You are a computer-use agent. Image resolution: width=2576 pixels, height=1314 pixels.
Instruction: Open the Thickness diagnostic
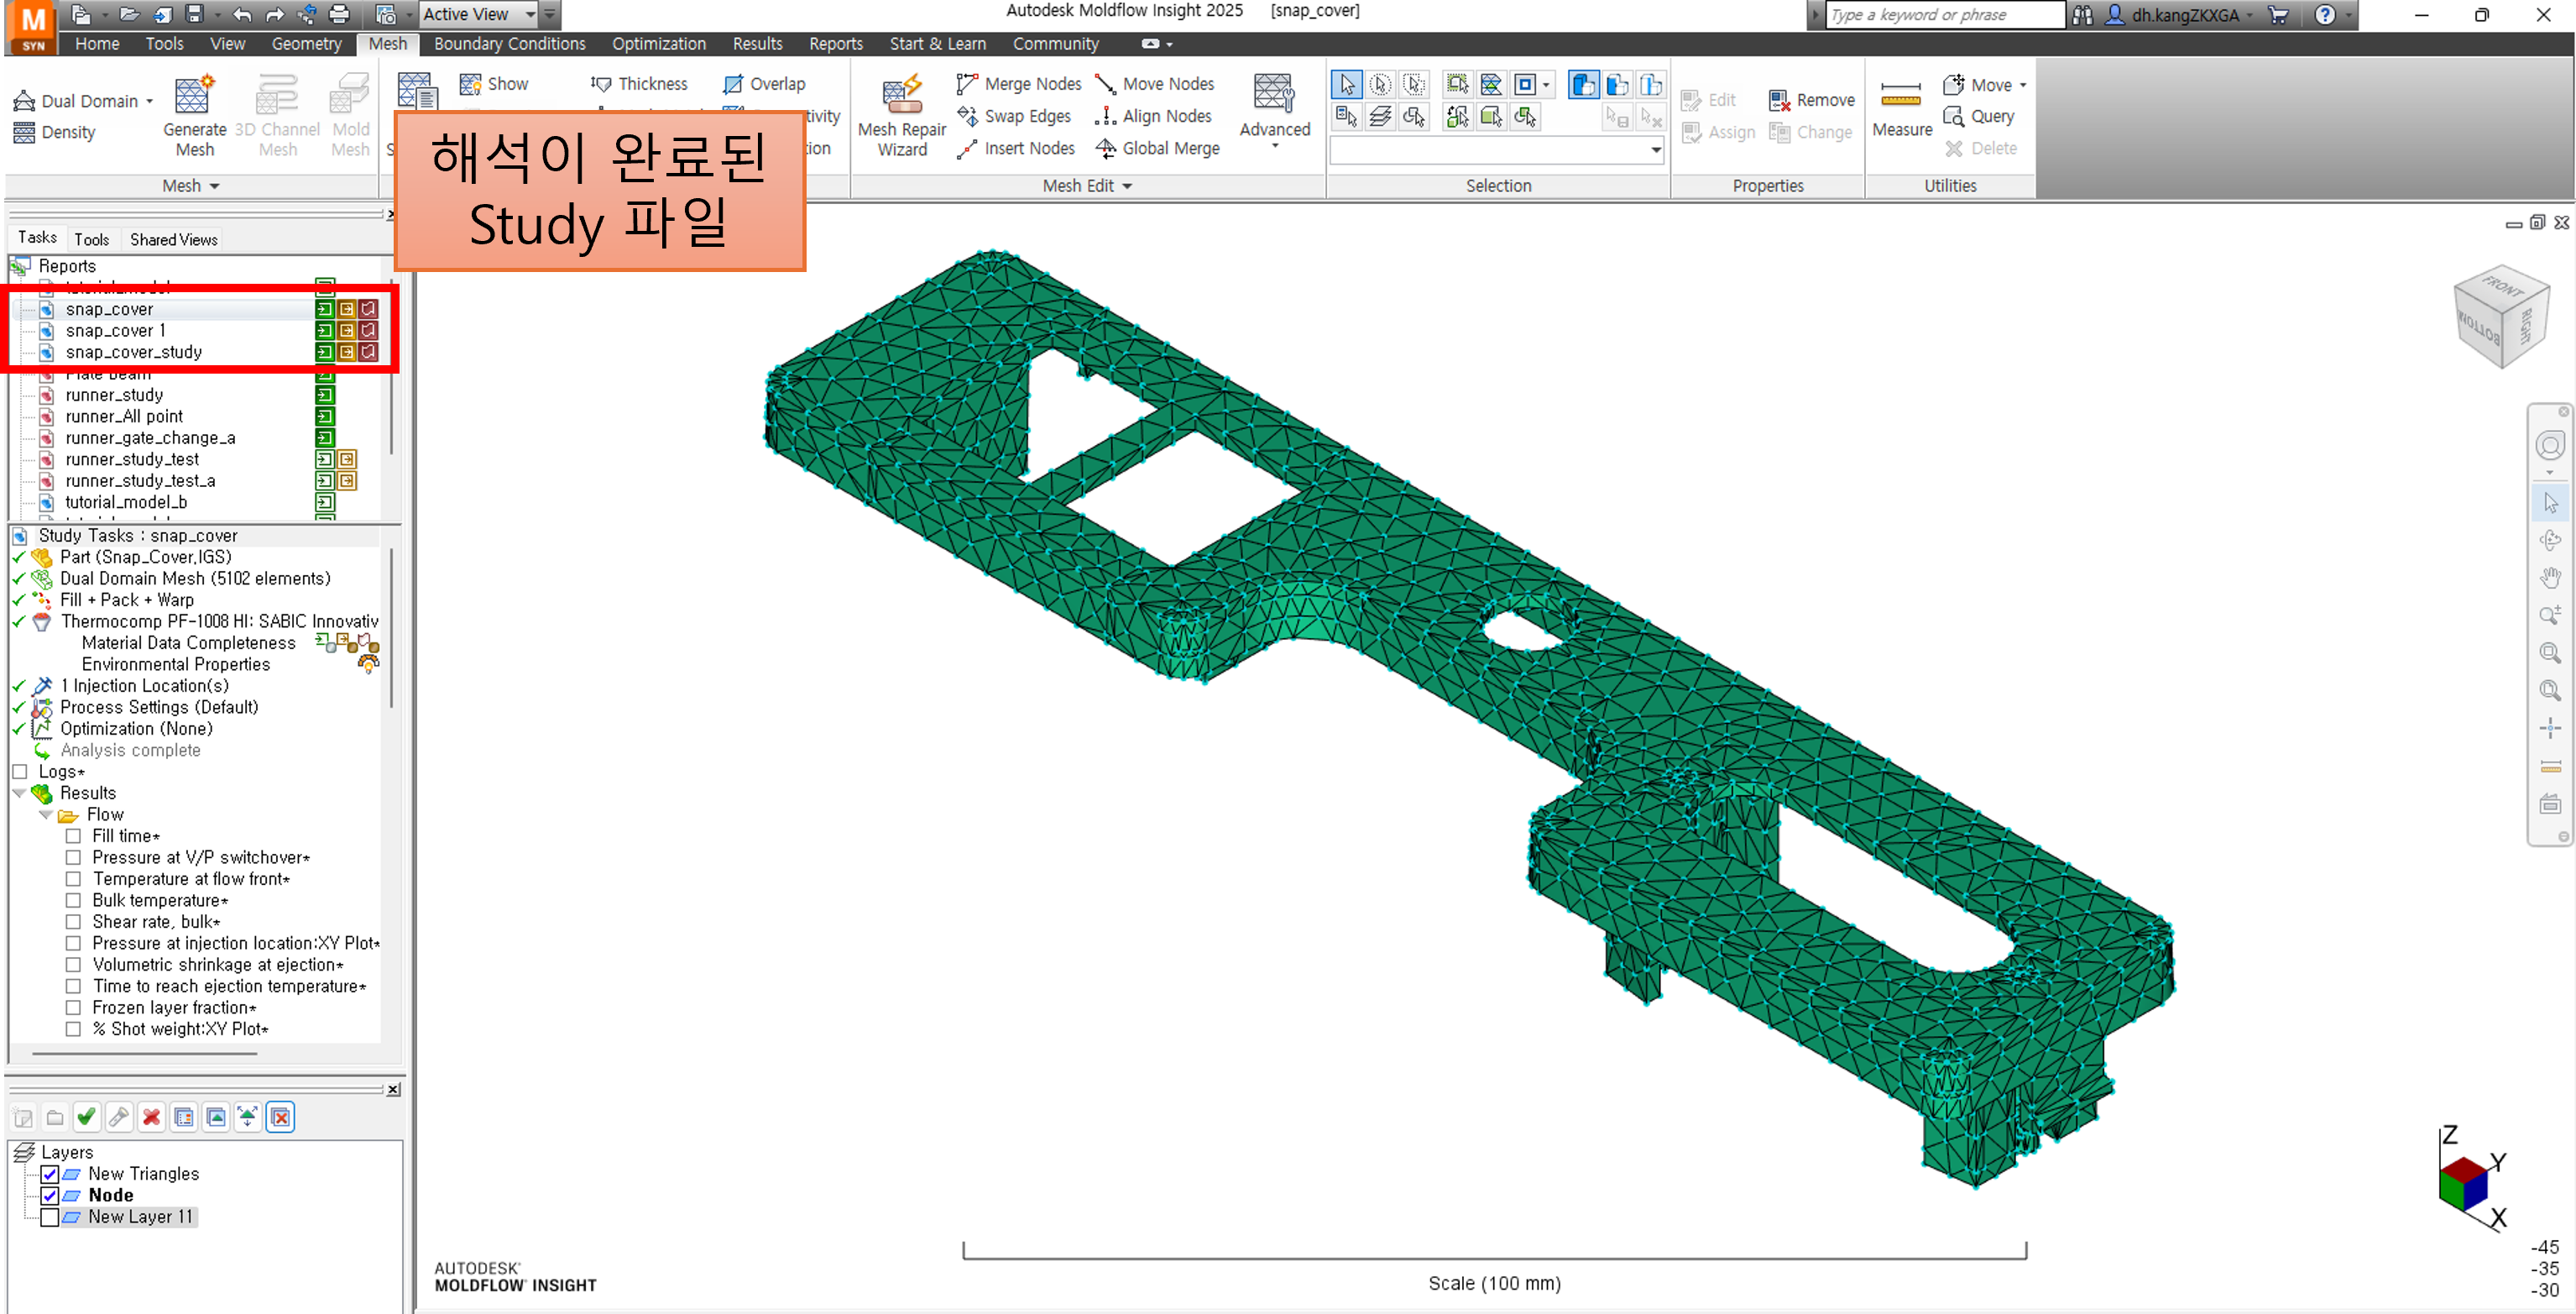click(639, 84)
